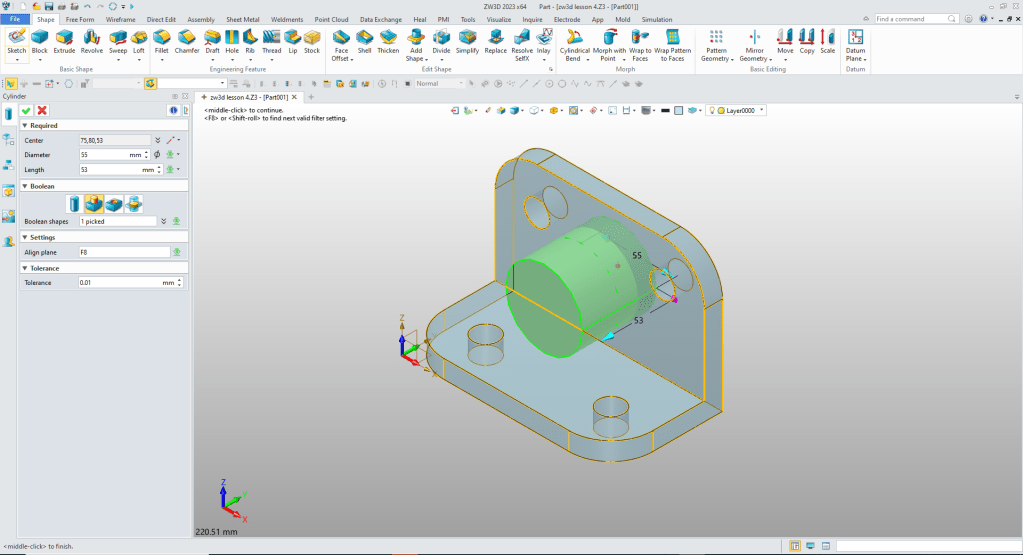Click the Revolve shape tool
This screenshot has height=555, width=1023.
[92, 40]
